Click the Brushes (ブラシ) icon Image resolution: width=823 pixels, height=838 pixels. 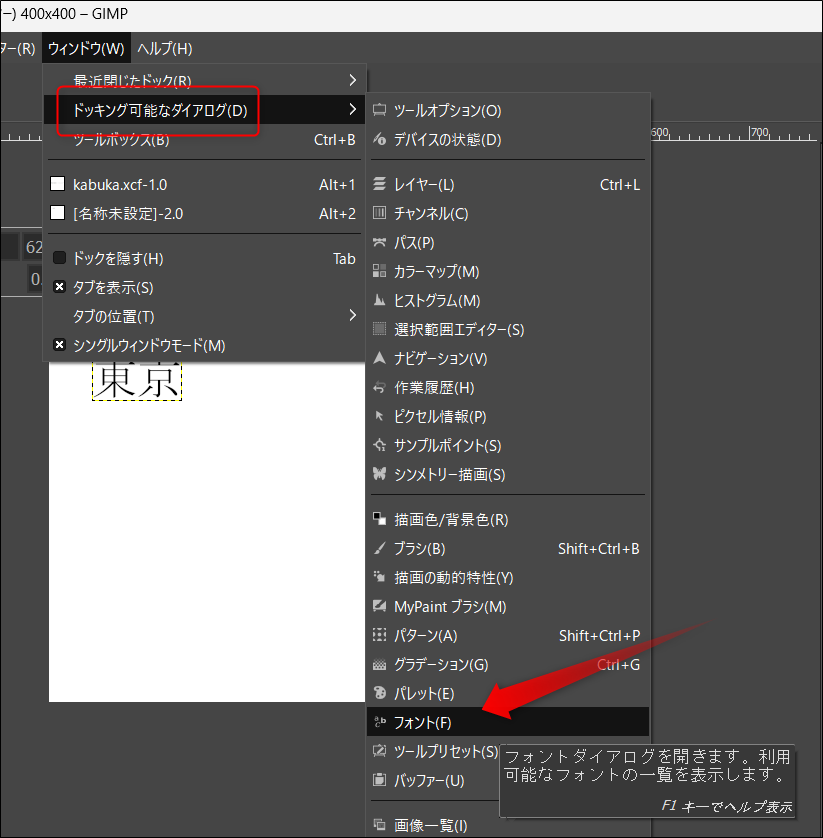(x=379, y=548)
